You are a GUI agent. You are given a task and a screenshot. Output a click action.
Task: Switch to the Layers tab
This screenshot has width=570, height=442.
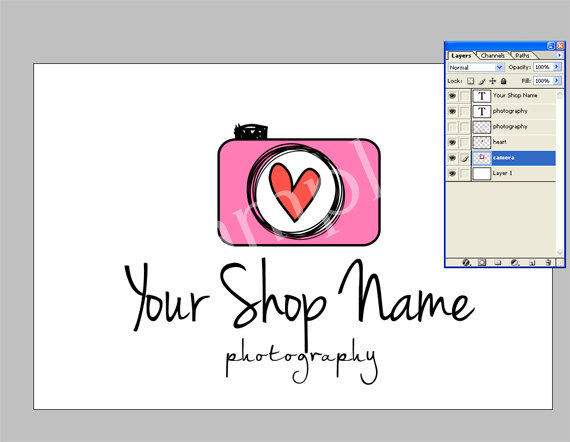pyautogui.click(x=461, y=56)
